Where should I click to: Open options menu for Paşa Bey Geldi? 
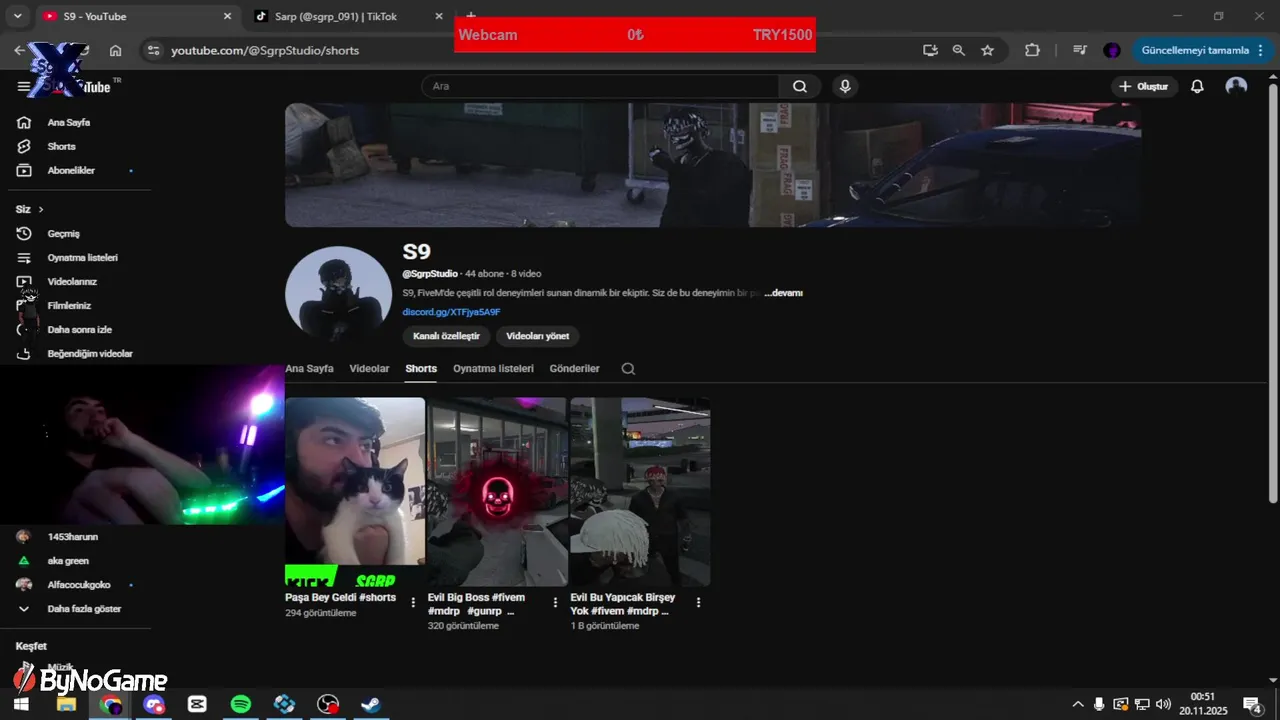[413, 602]
